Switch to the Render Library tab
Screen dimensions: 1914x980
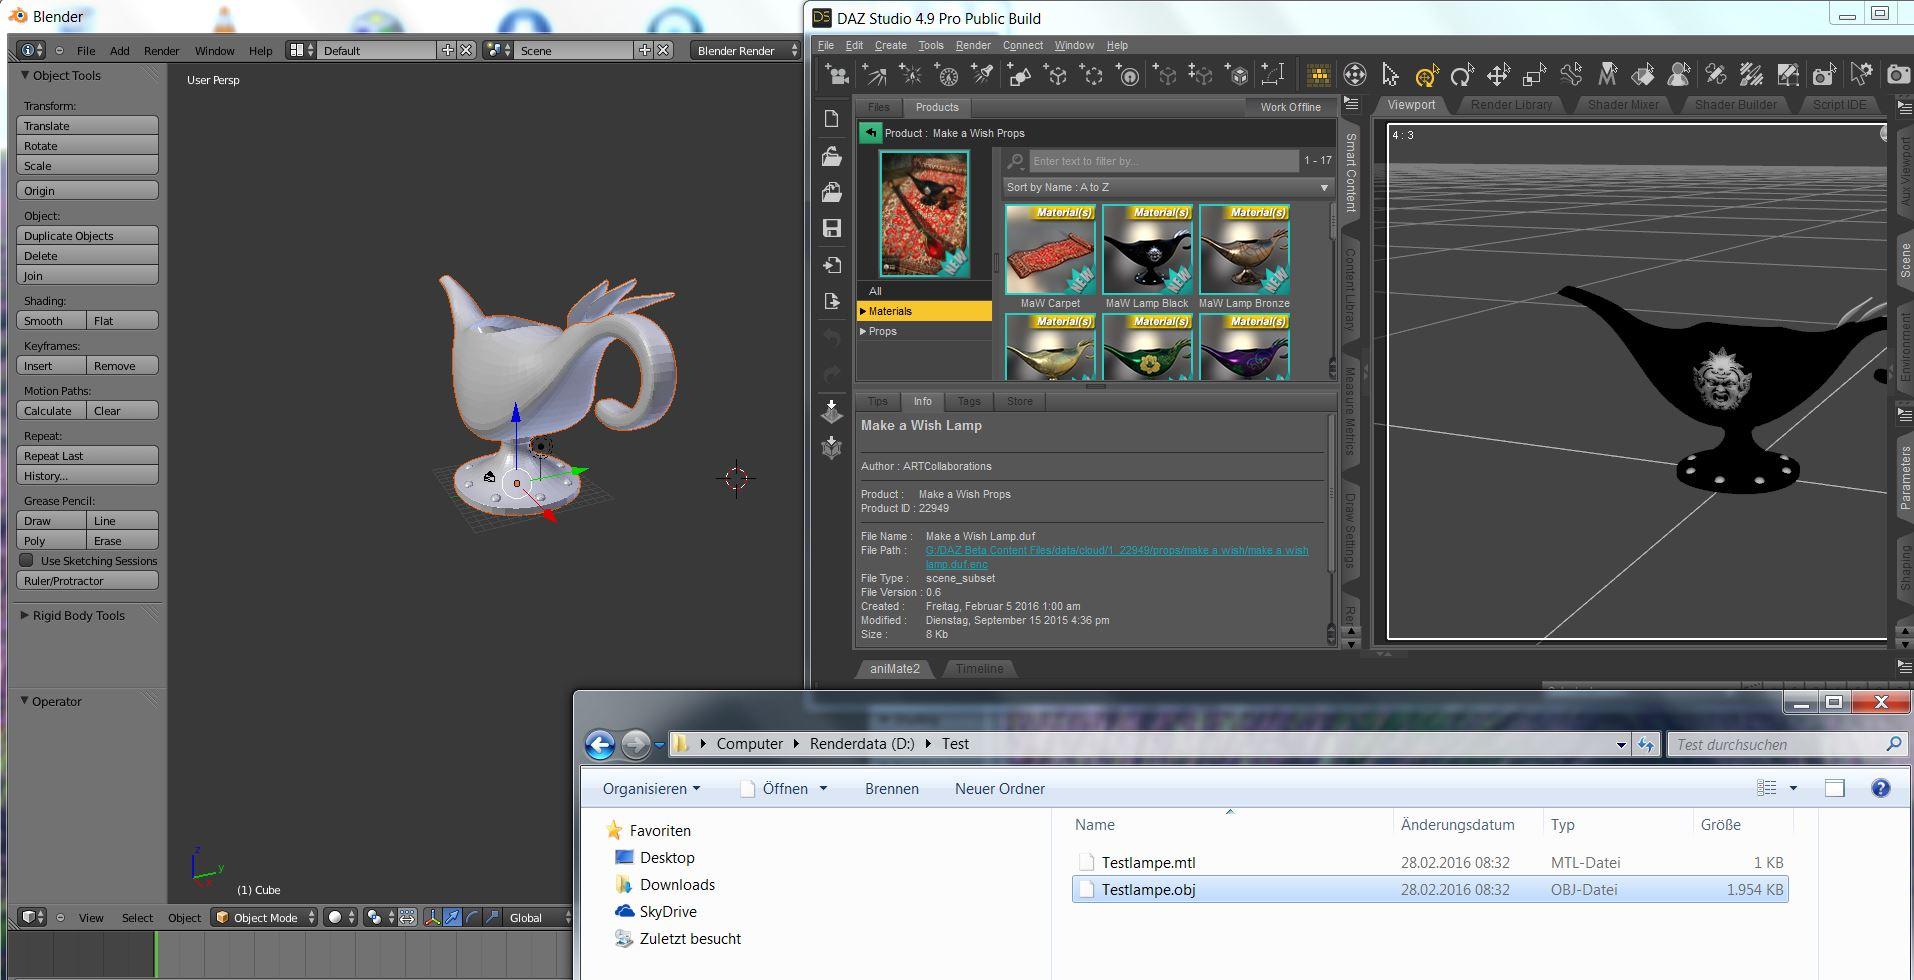tap(1510, 105)
